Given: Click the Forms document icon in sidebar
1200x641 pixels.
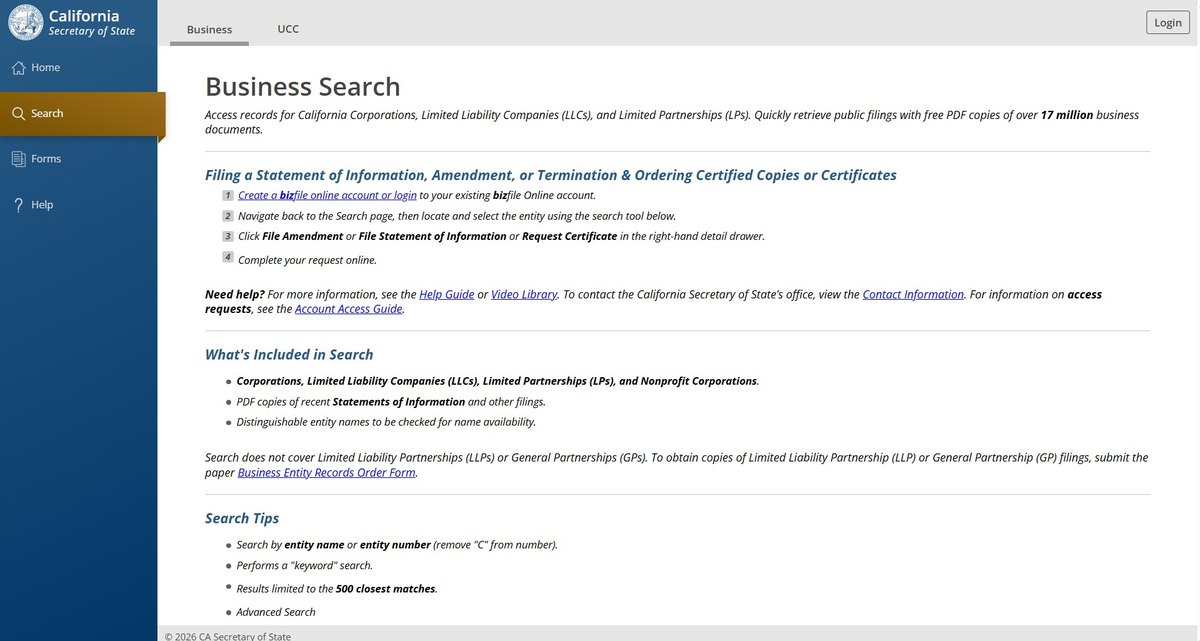Looking at the screenshot, I should pyautogui.click(x=18, y=159).
